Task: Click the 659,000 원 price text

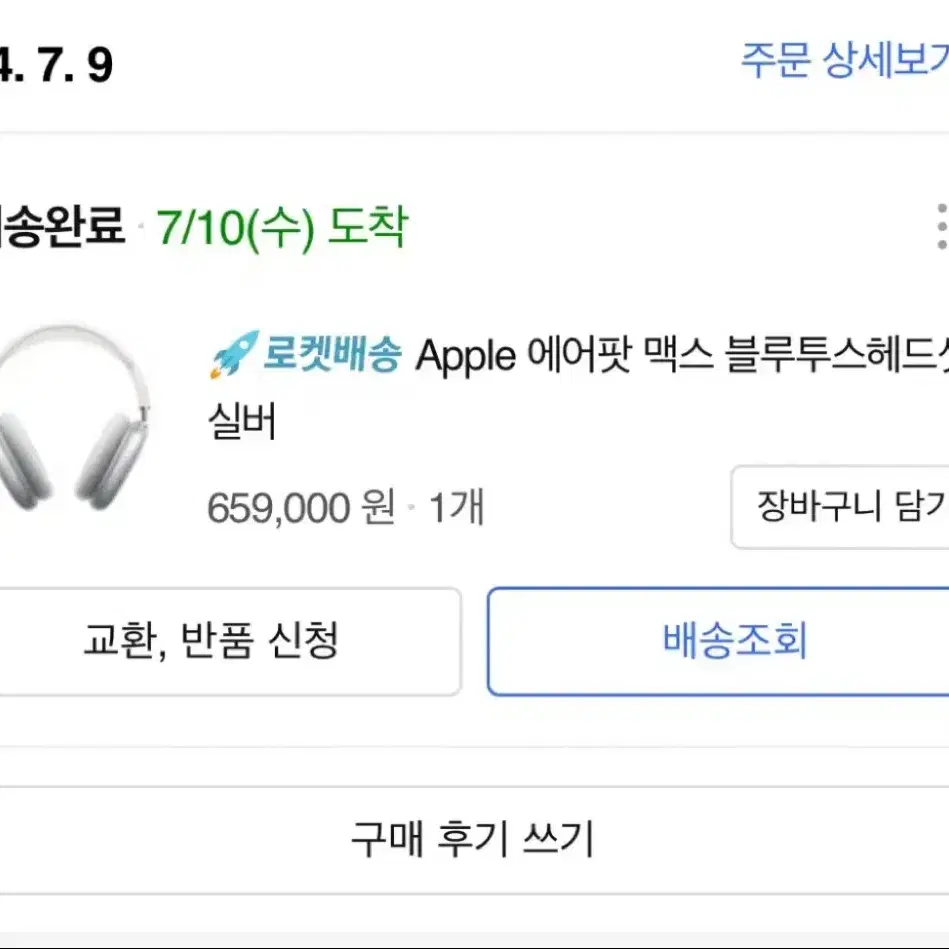Action: coord(301,507)
